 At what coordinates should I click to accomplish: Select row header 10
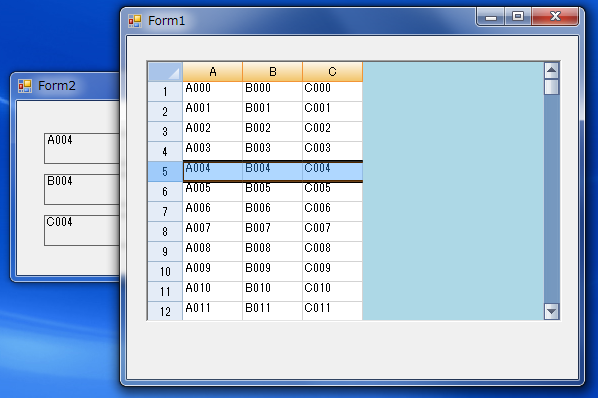(x=165, y=271)
